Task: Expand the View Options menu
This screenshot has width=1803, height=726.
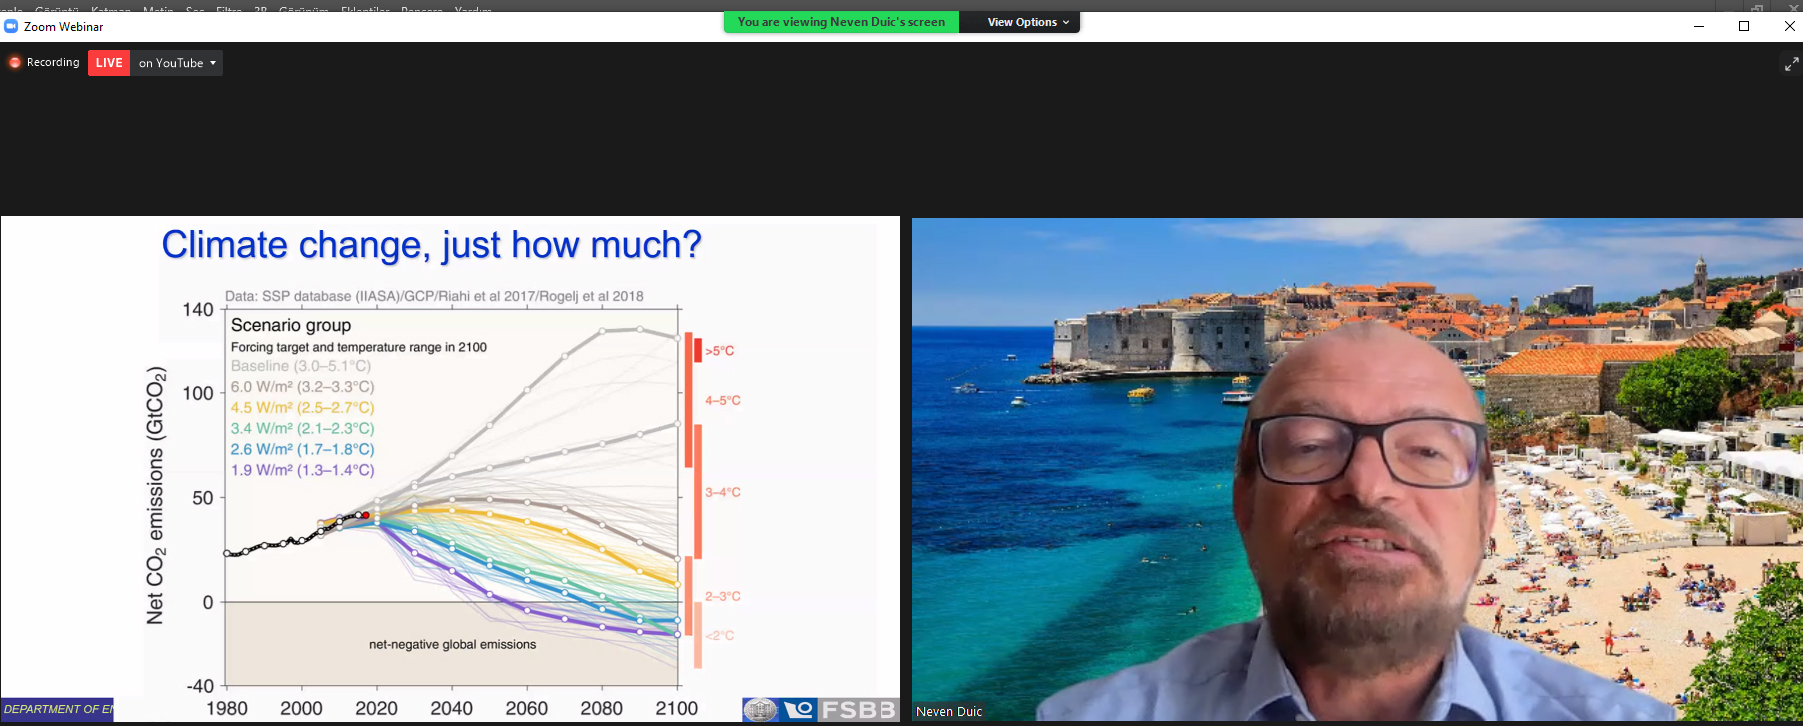Action: coord(1027,22)
